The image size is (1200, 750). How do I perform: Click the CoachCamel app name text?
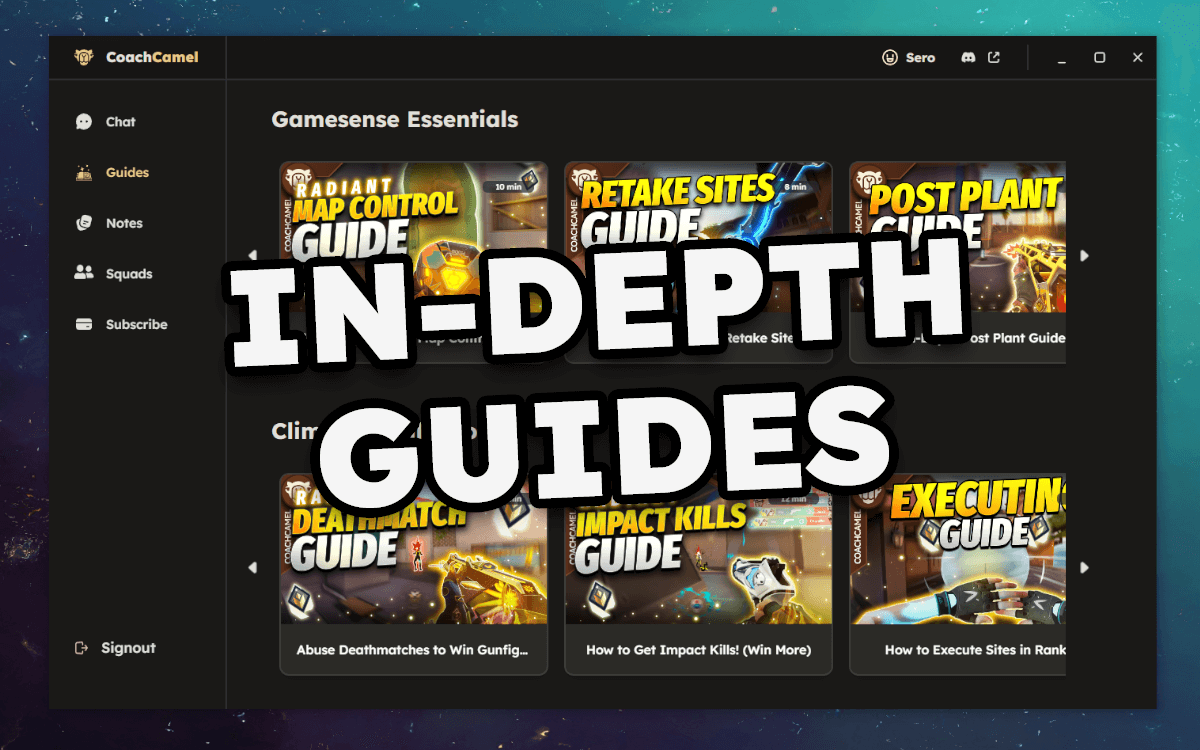[x=152, y=57]
